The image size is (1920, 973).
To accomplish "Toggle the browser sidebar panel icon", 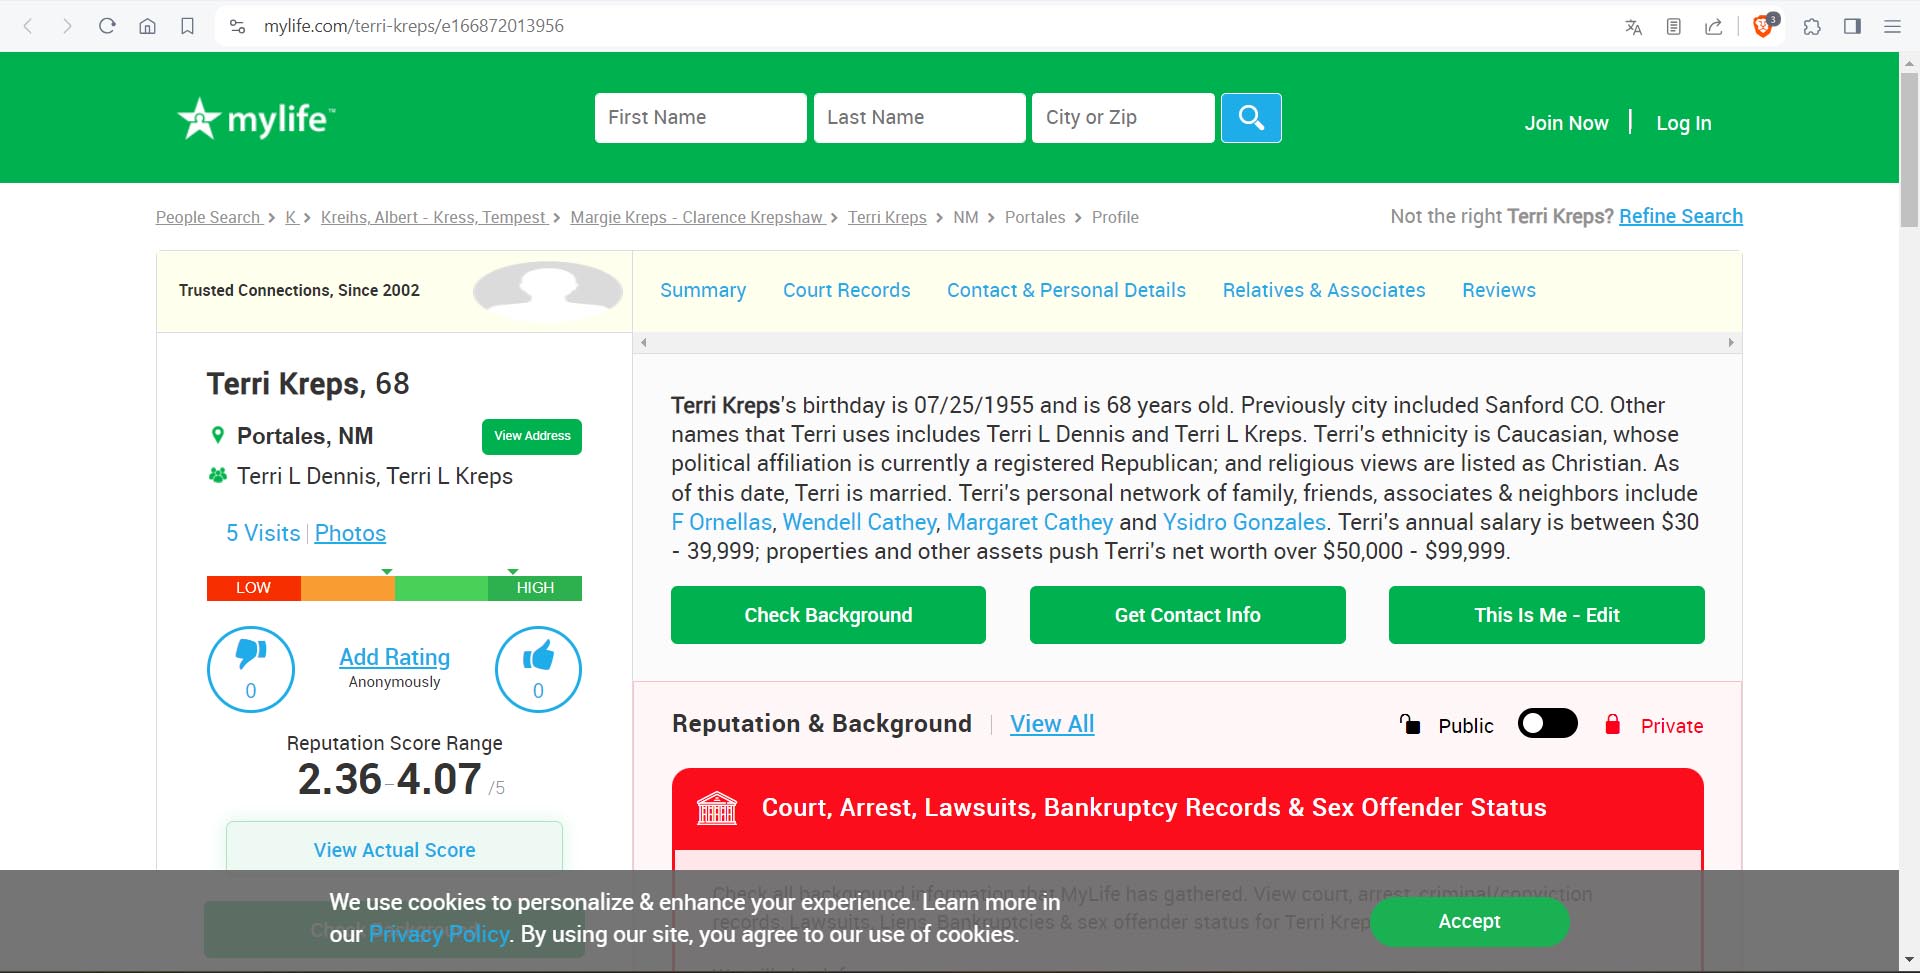I will [1852, 27].
